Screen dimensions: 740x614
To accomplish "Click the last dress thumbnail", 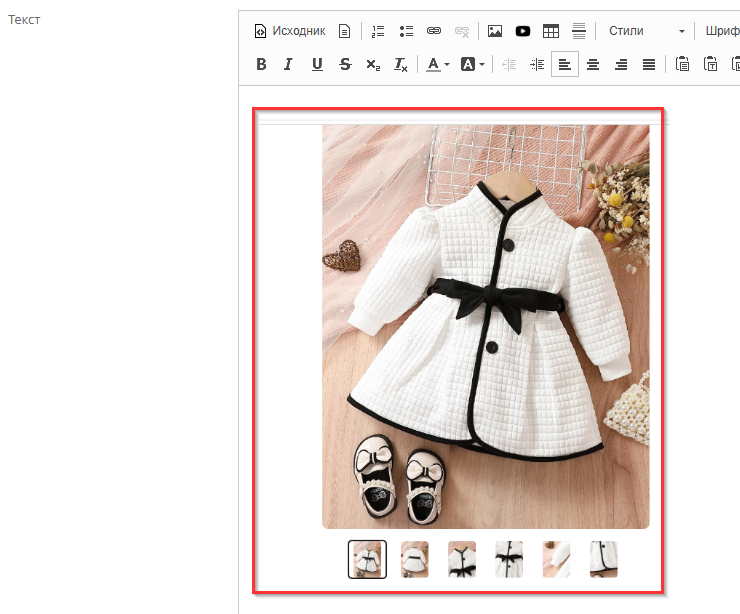I will [604, 559].
